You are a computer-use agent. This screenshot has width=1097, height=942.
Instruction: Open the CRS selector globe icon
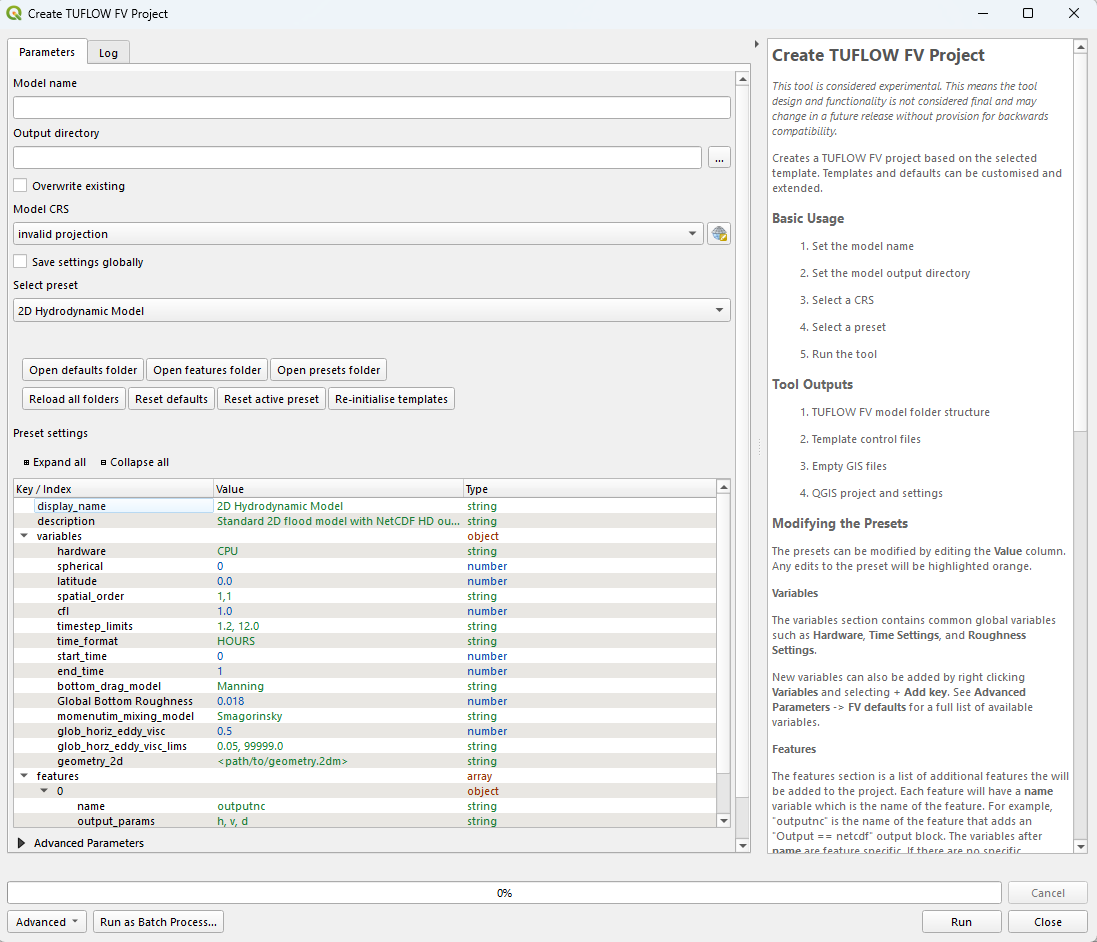(x=719, y=234)
